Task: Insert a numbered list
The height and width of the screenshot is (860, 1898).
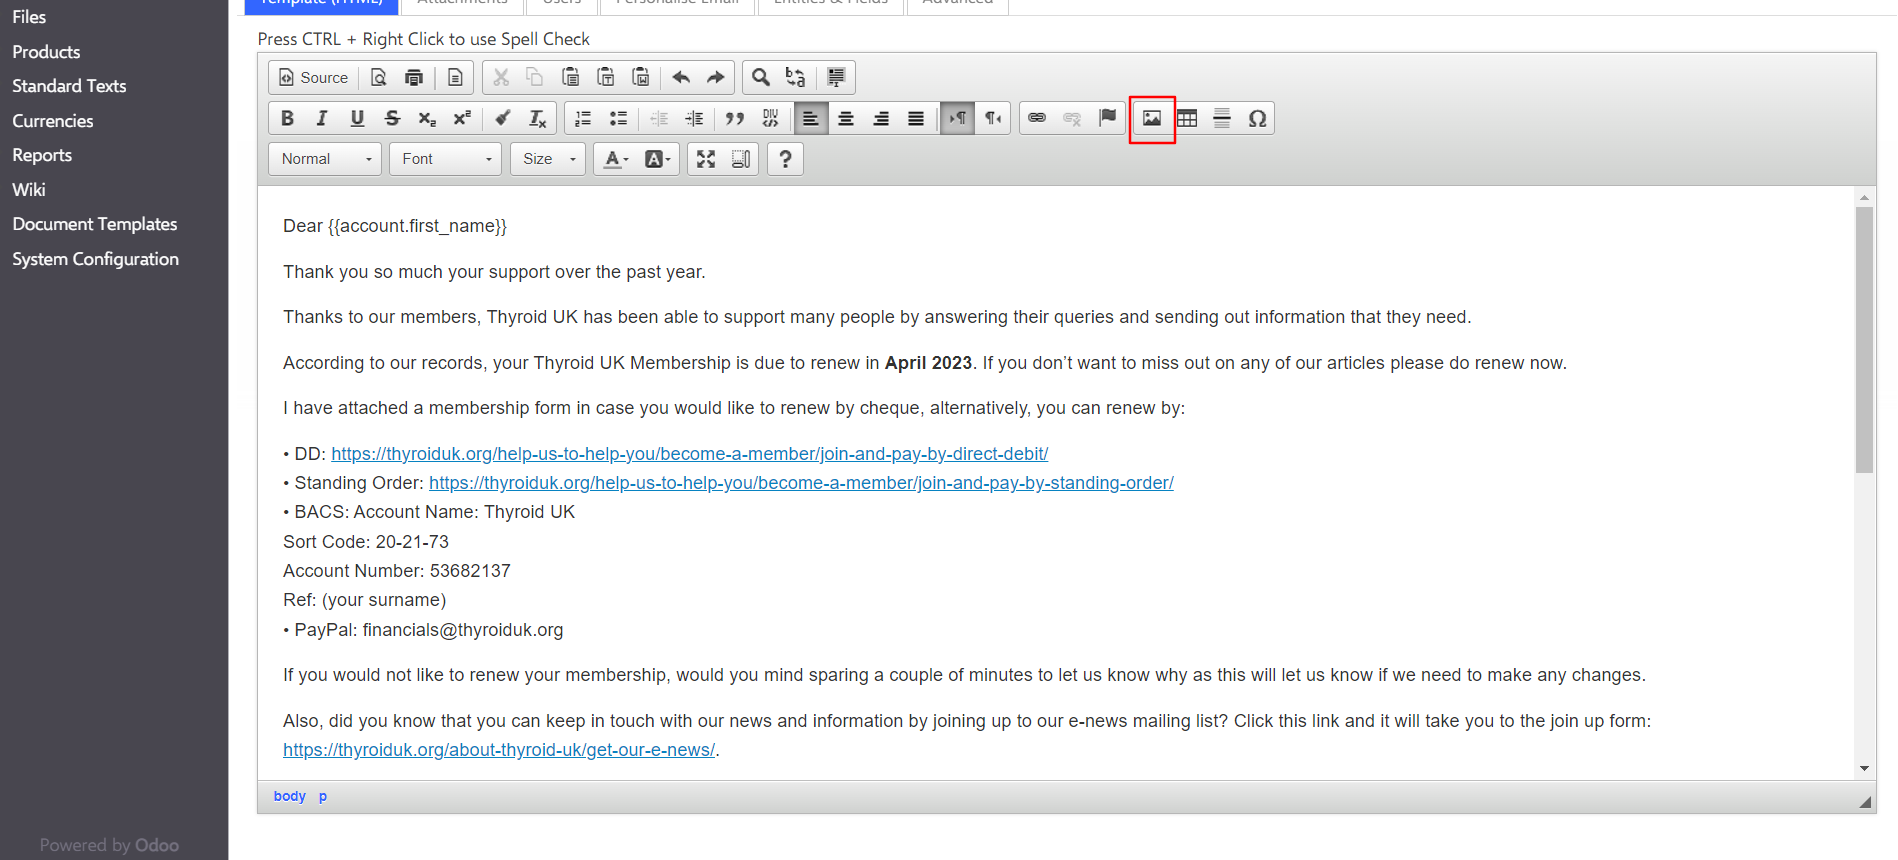Action: pyautogui.click(x=583, y=118)
